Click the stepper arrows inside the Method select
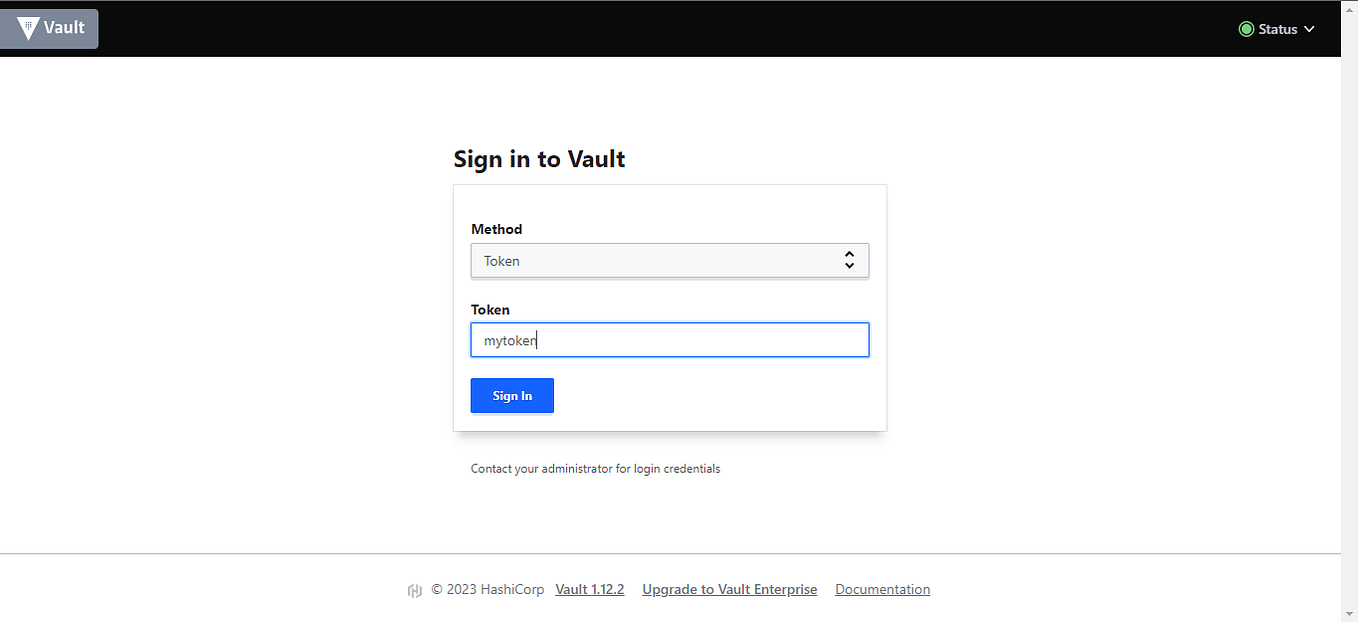The image size is (1358, 622). [849, 260]
